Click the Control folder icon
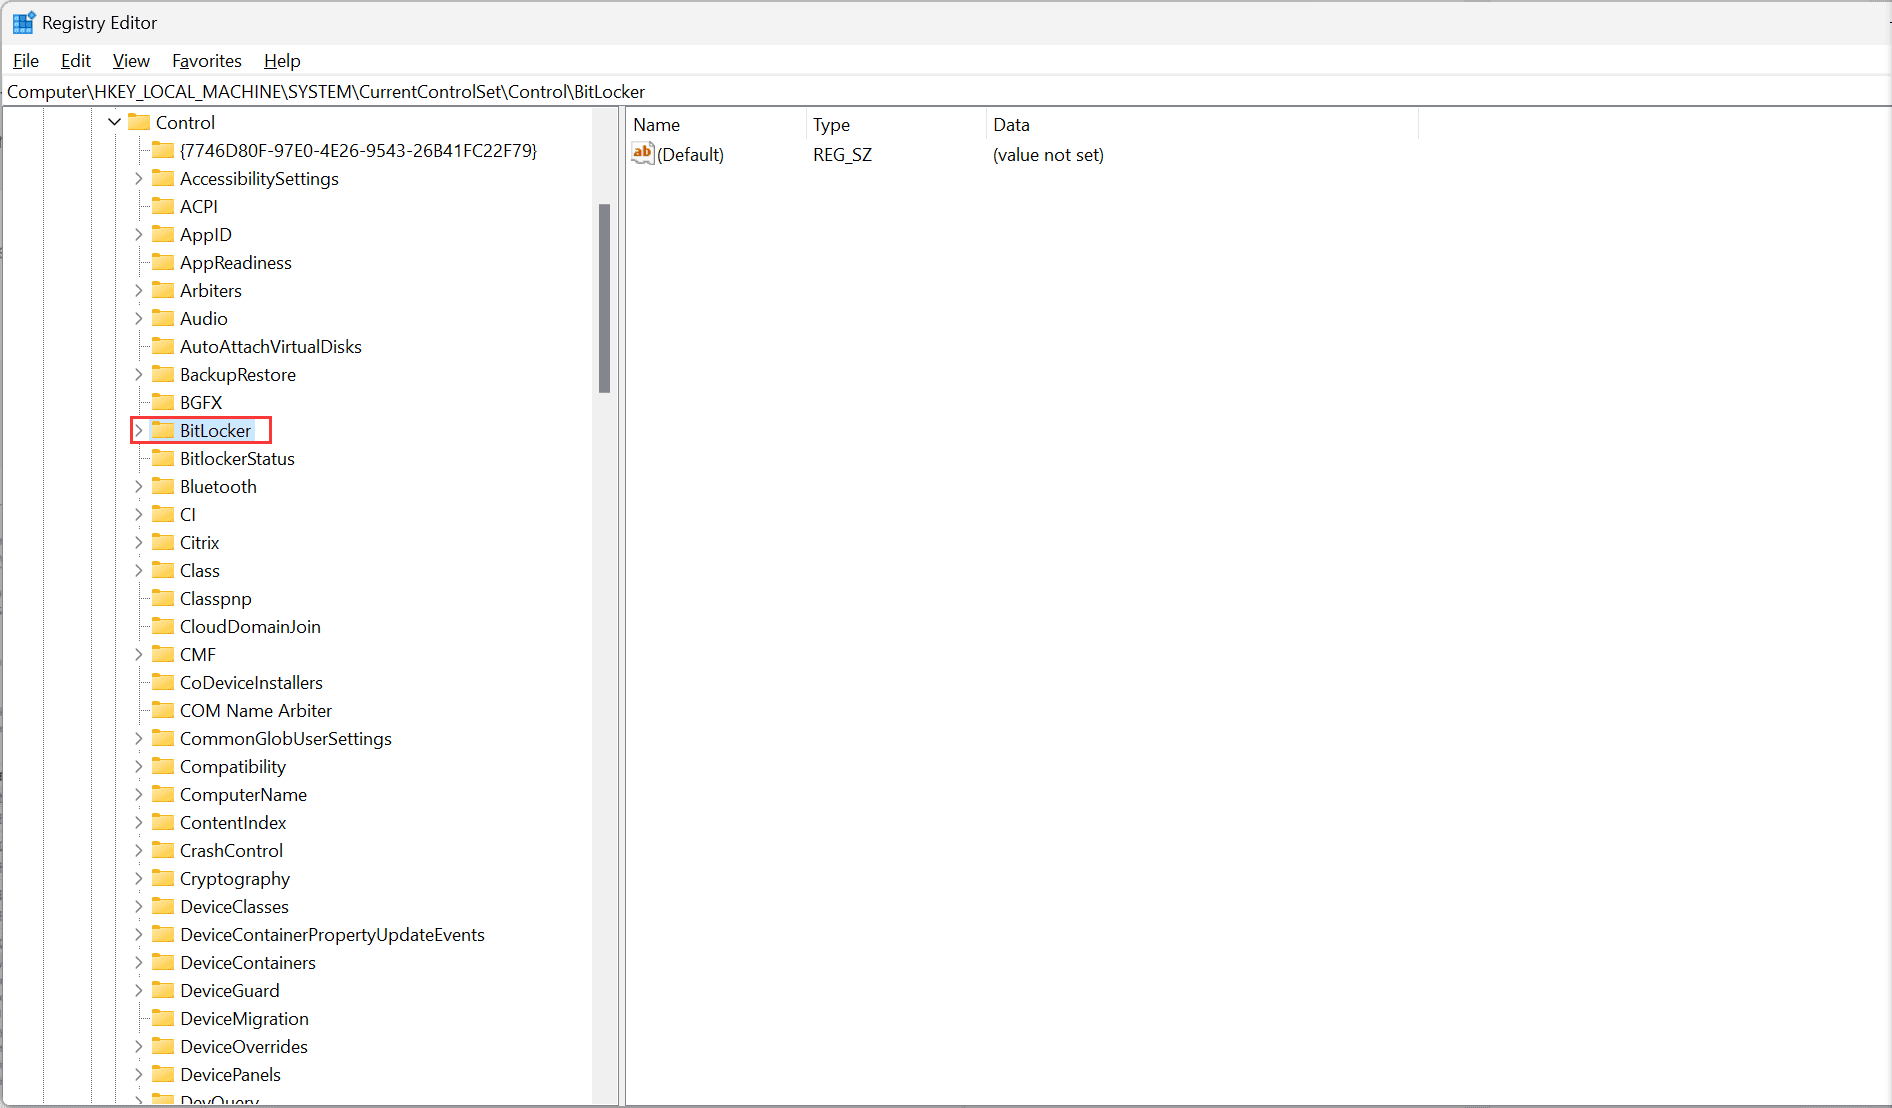This screenshot has height=1108, width=1892. [x=139, y=122]
